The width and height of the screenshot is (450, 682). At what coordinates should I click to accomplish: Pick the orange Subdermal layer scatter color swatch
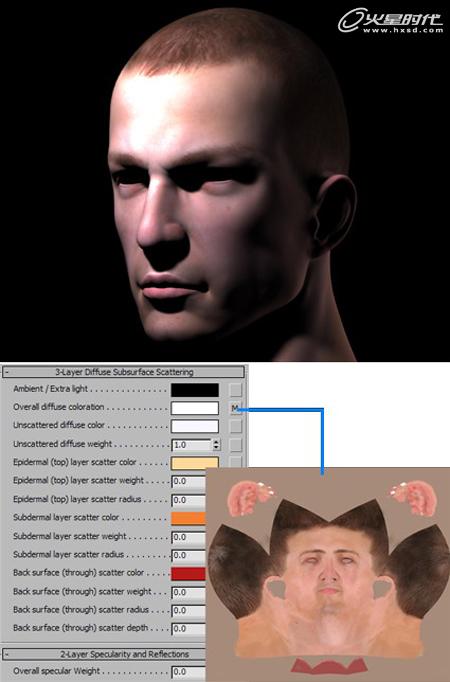(x=188, y=518)
